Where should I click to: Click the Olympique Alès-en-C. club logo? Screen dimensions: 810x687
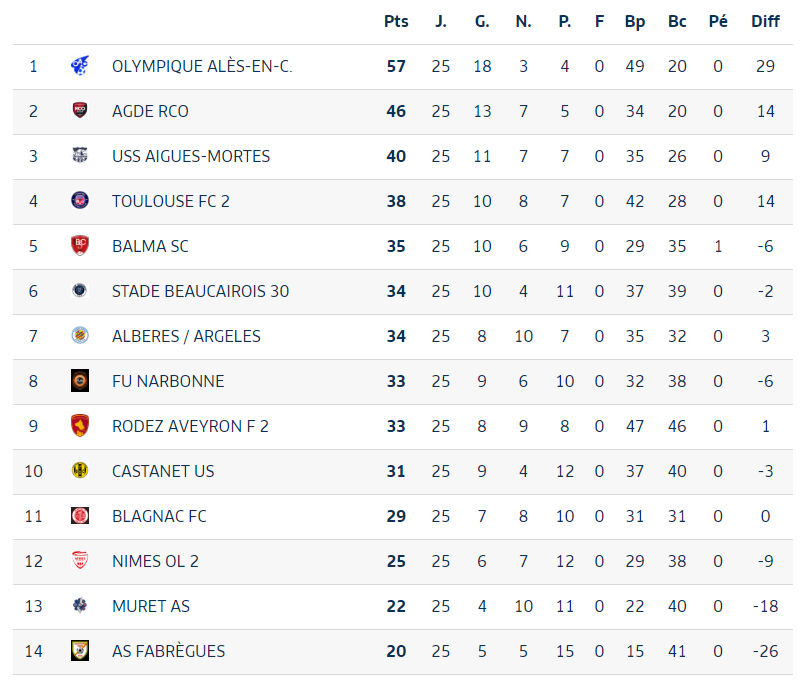click(x=80, y=66)
